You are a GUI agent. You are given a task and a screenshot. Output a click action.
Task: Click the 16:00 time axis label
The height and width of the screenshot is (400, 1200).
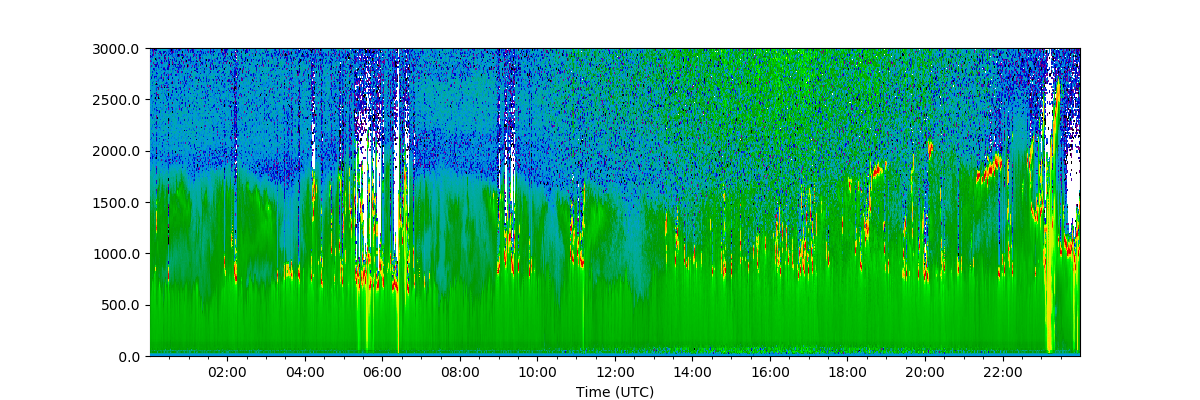point(770,372)
